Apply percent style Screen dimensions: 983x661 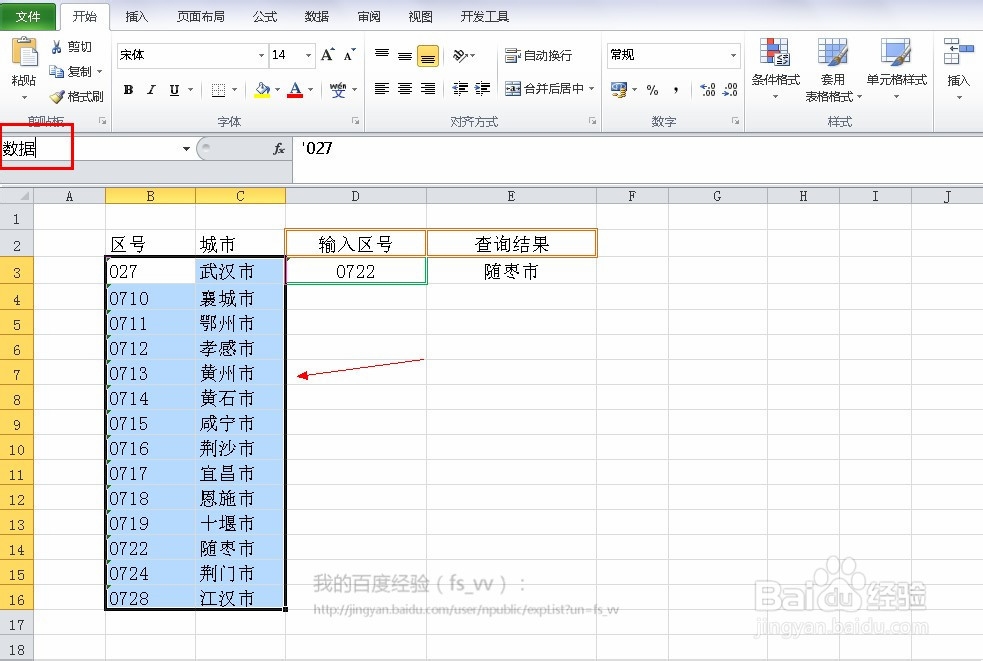[653, 90]
